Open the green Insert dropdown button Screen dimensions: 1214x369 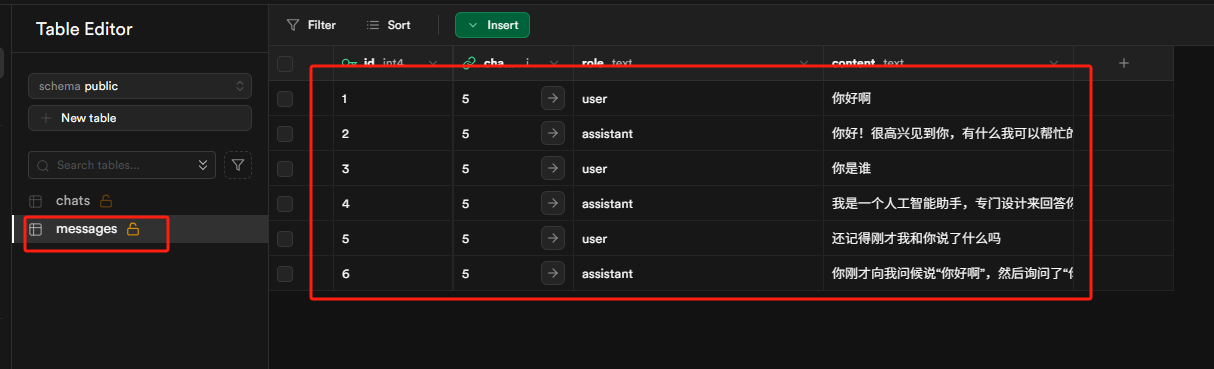point(492,25)
